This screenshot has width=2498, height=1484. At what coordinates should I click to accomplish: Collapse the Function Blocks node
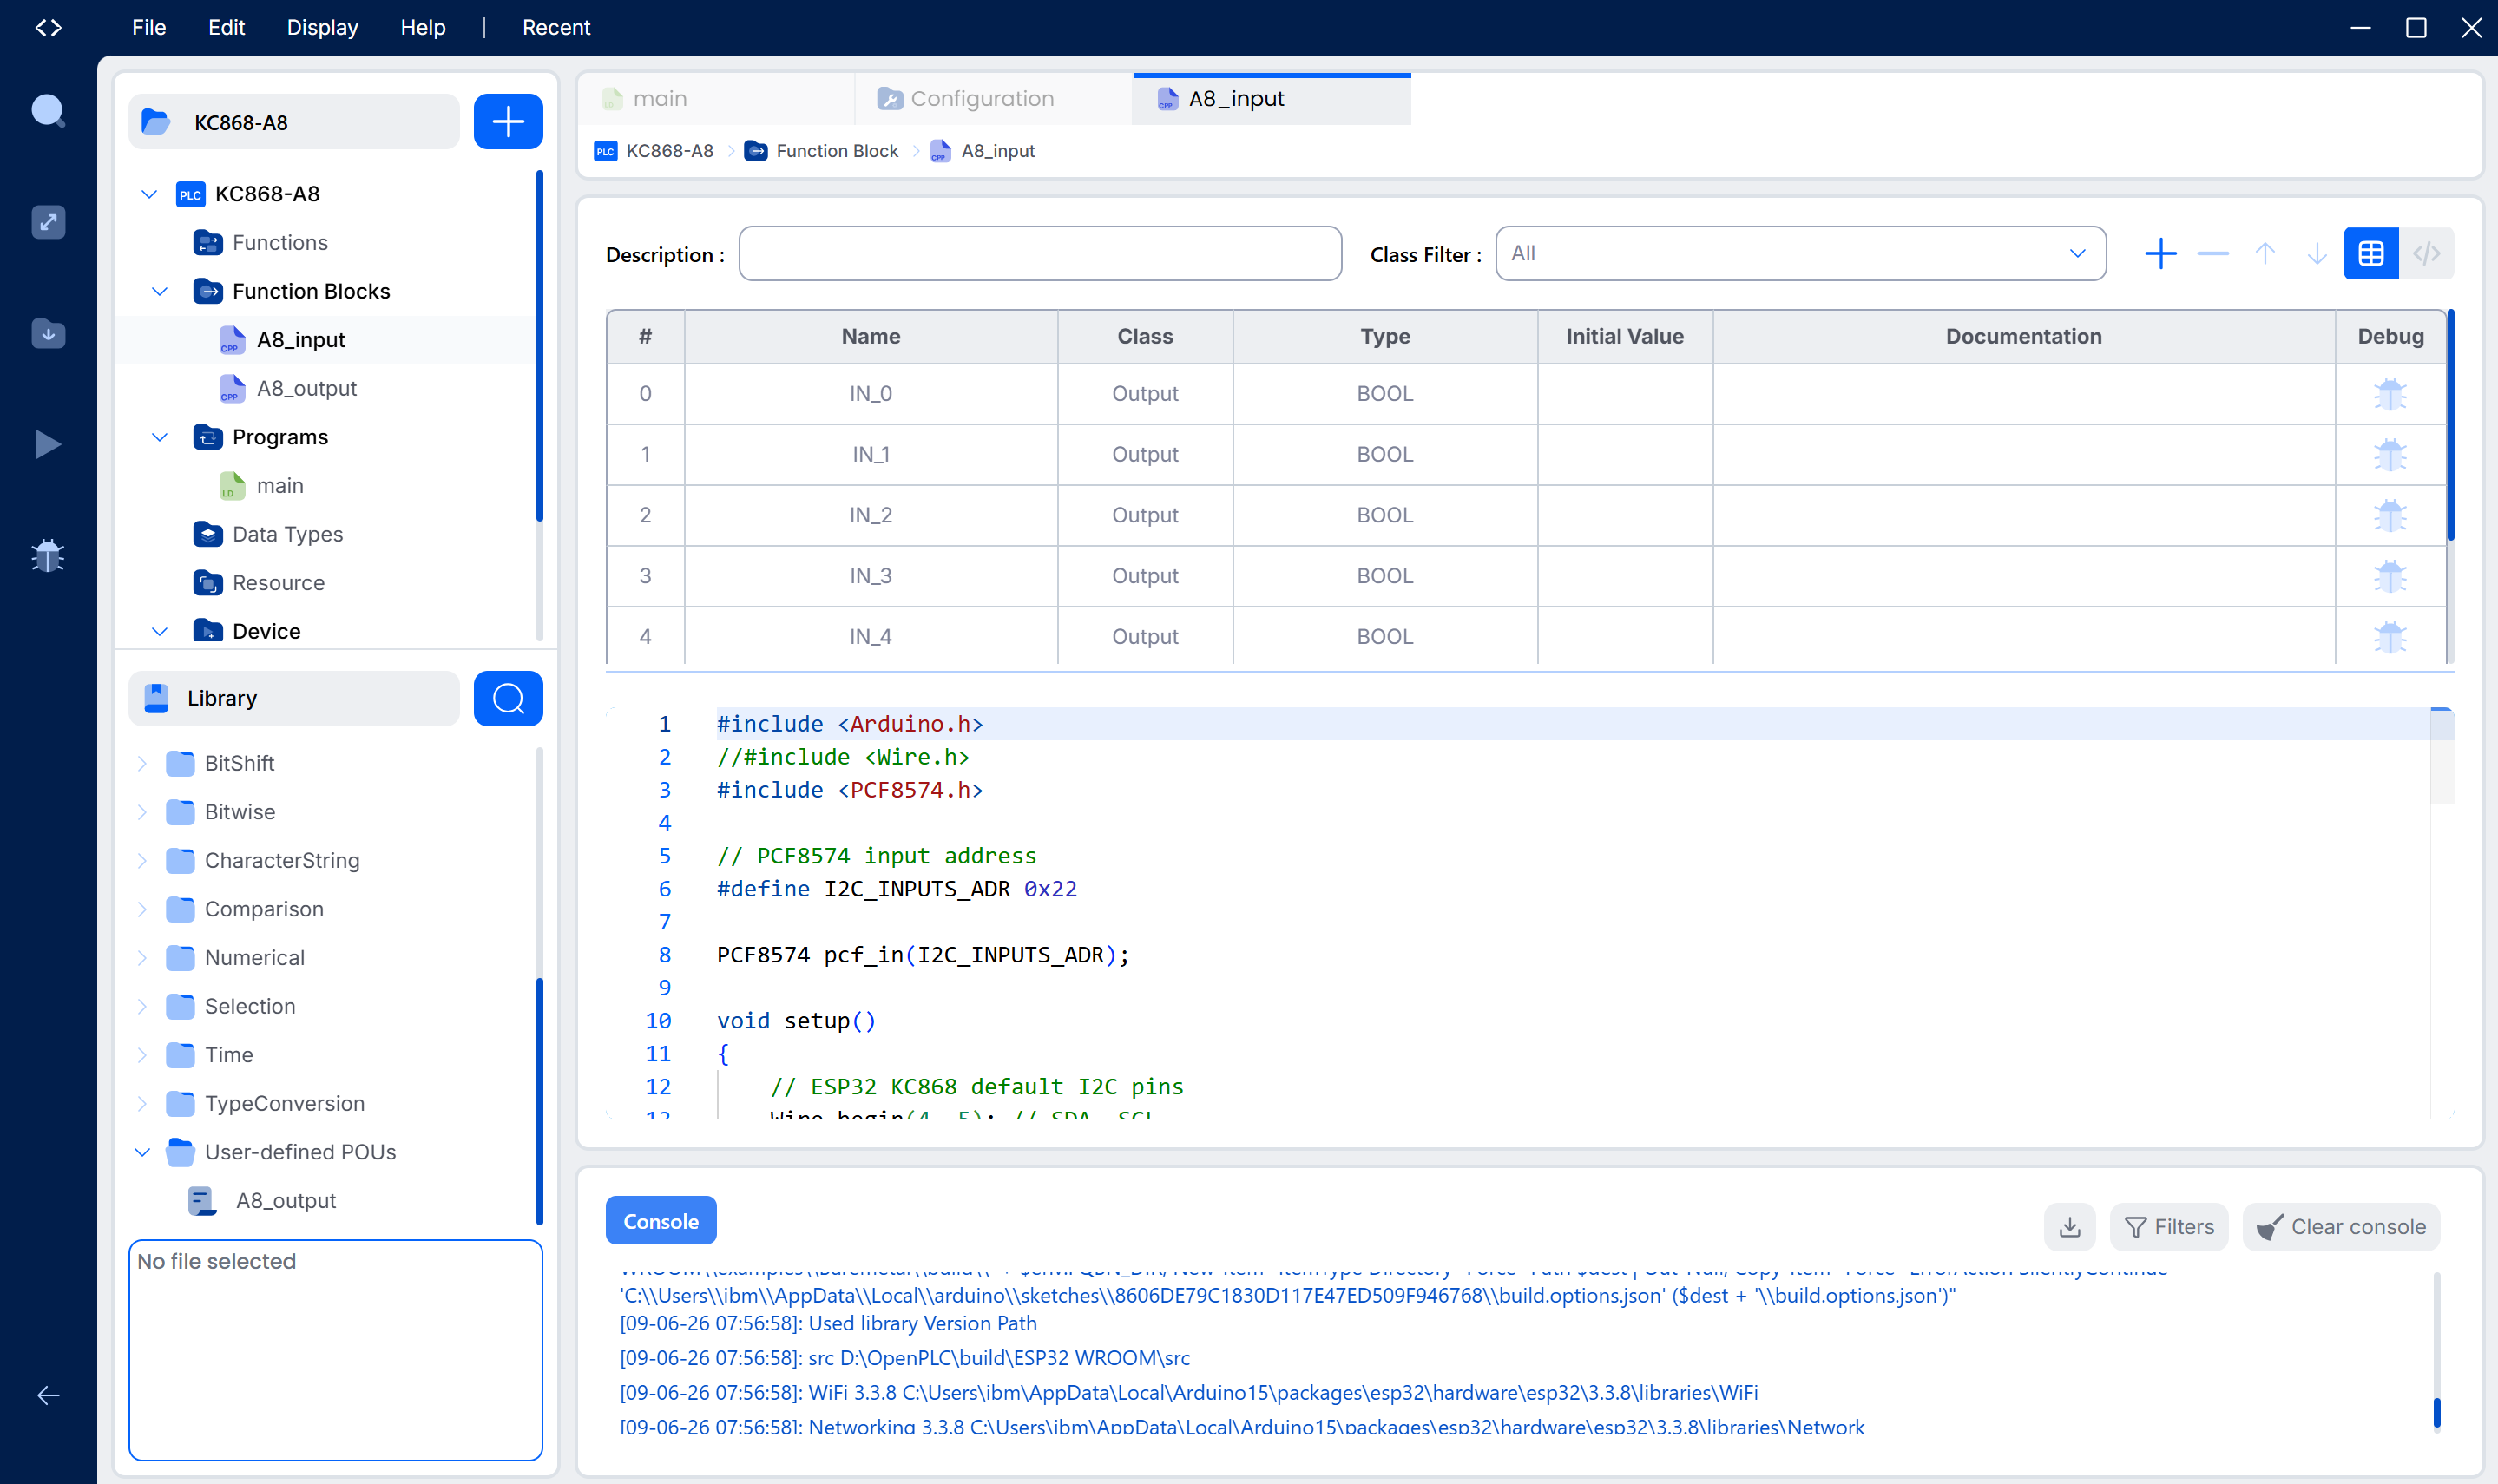point(159,291)
